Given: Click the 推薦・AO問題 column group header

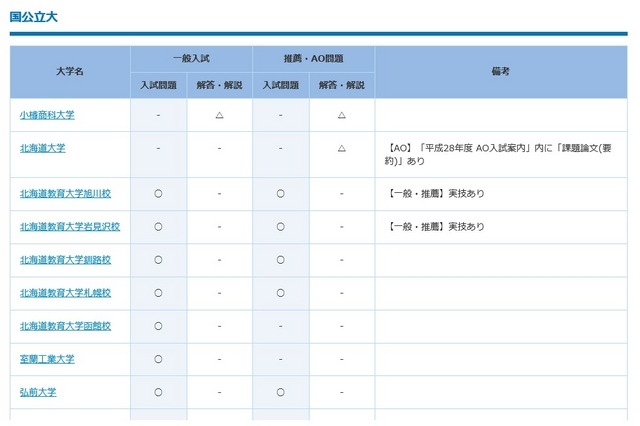Looking at the screenshot, I should pos(313,59).
